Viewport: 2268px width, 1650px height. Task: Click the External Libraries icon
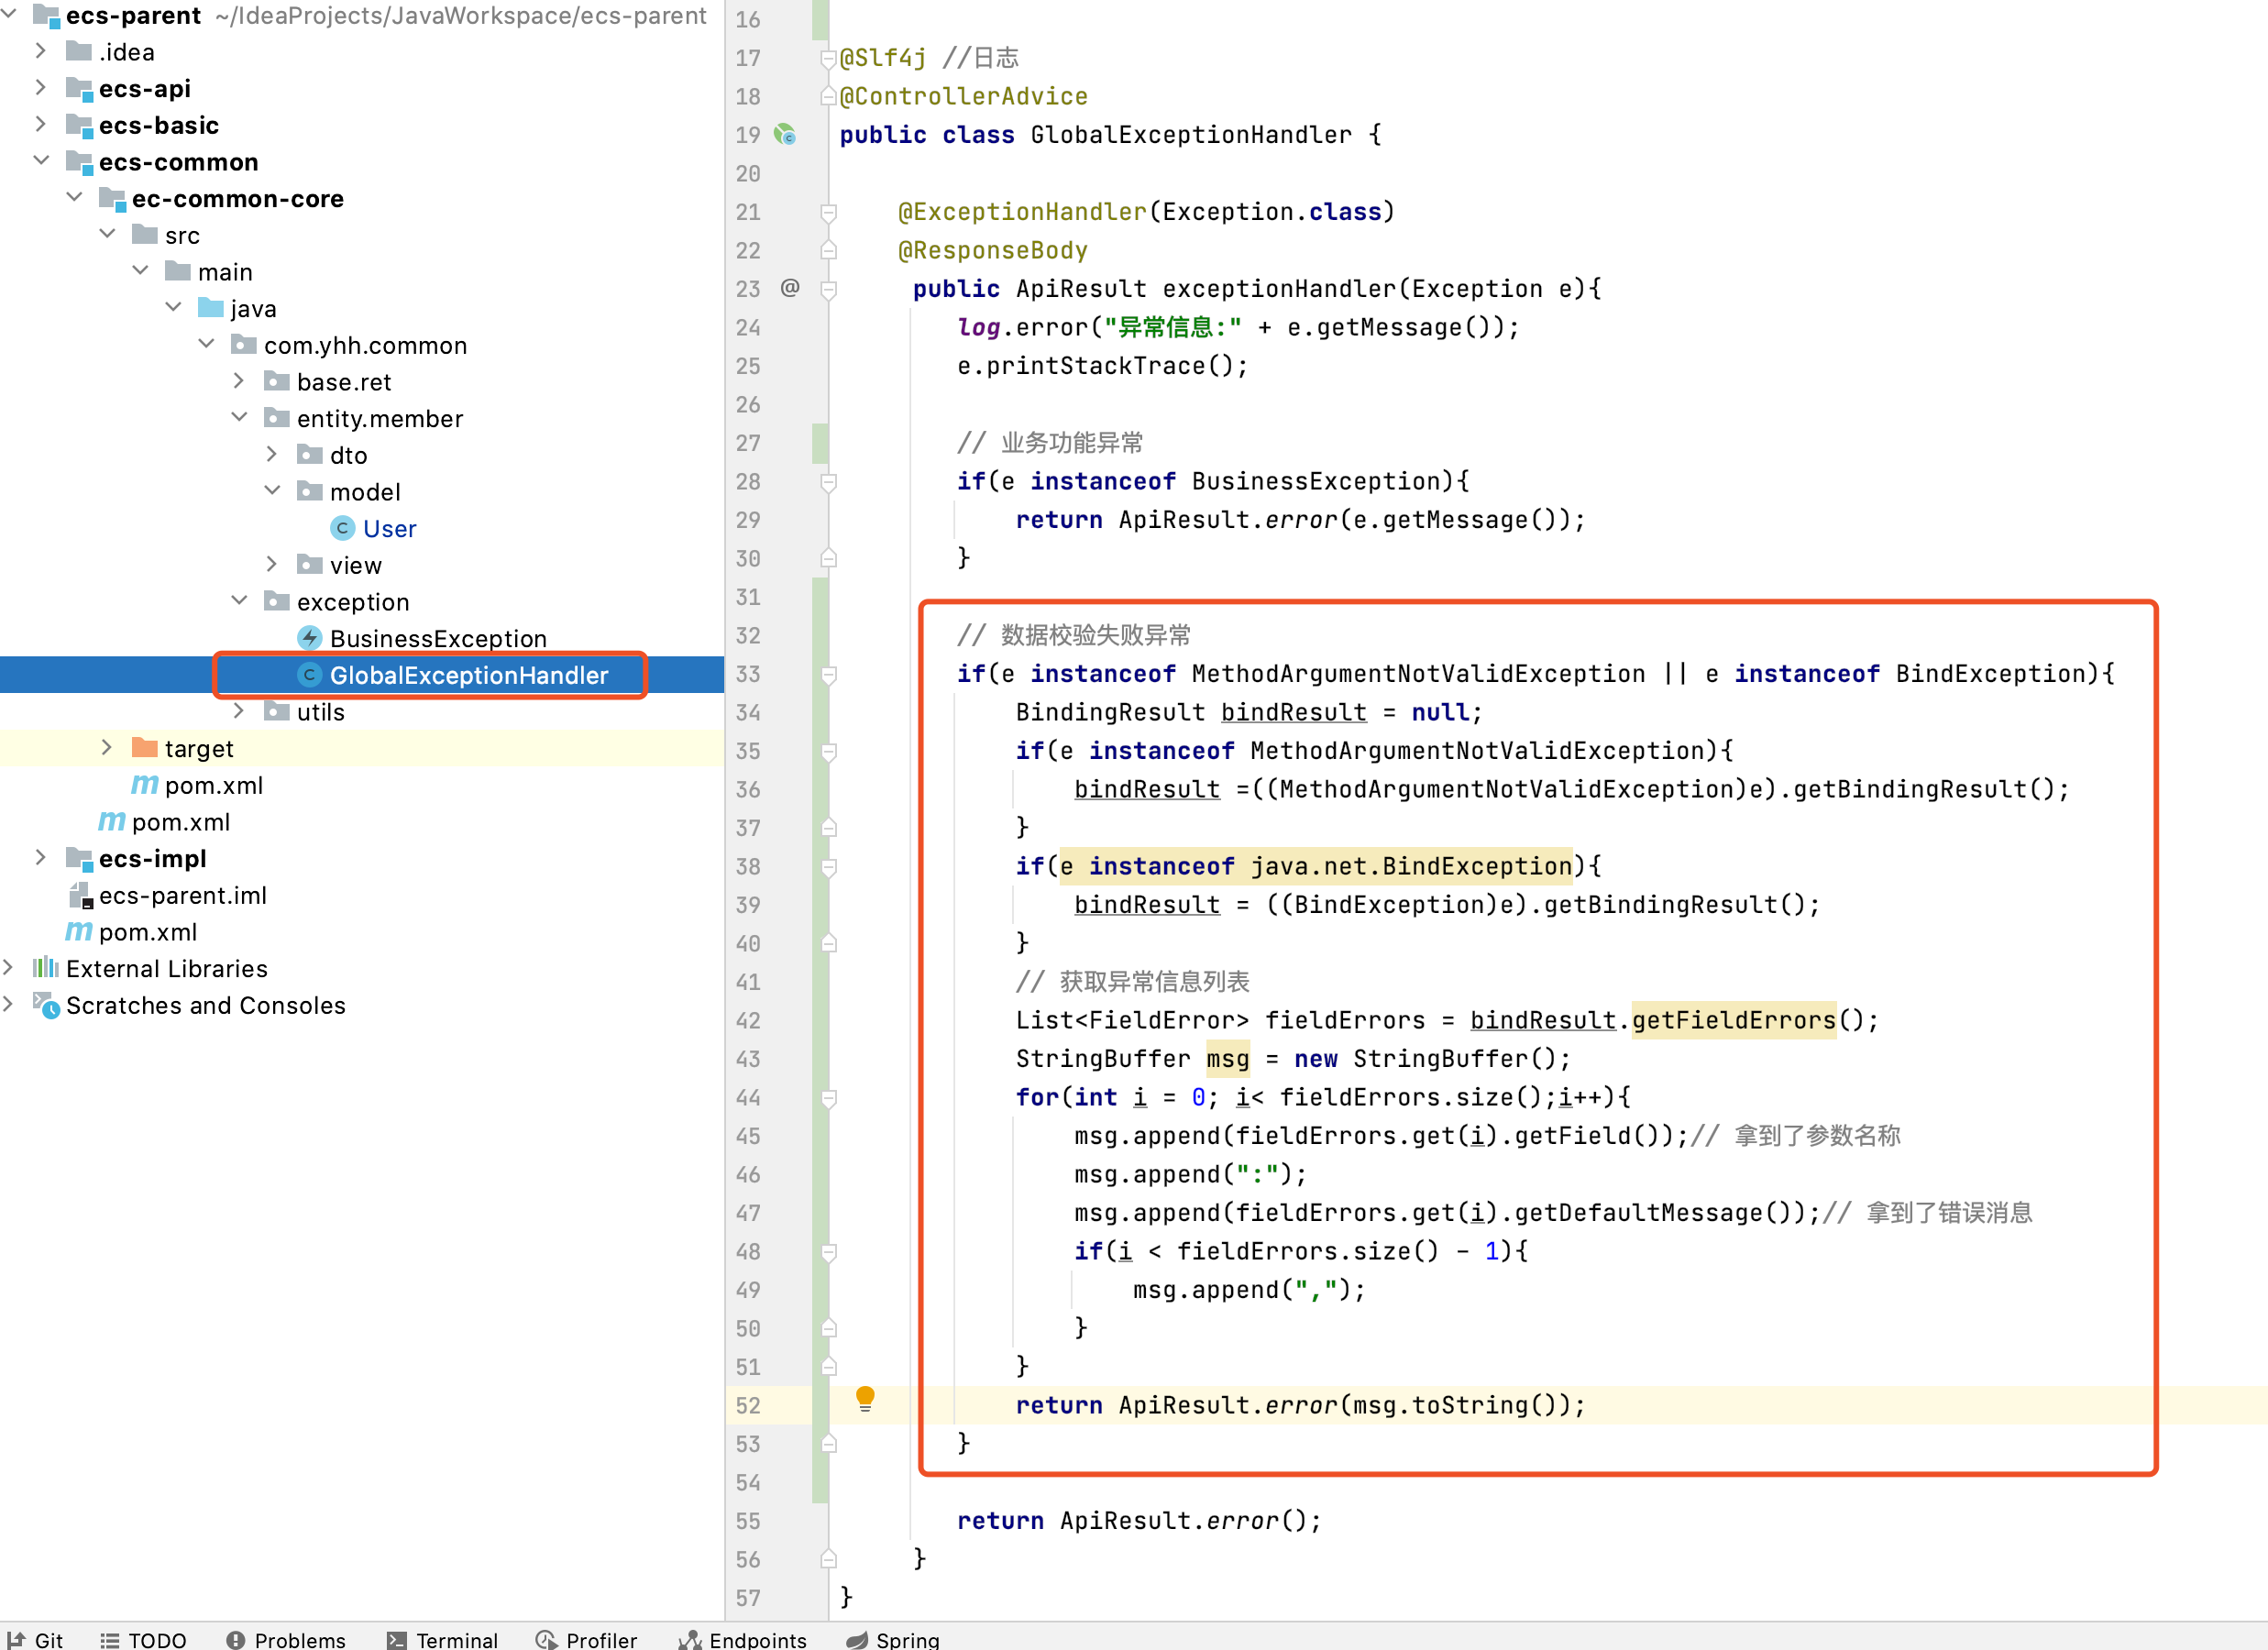[x=45, y=968]
